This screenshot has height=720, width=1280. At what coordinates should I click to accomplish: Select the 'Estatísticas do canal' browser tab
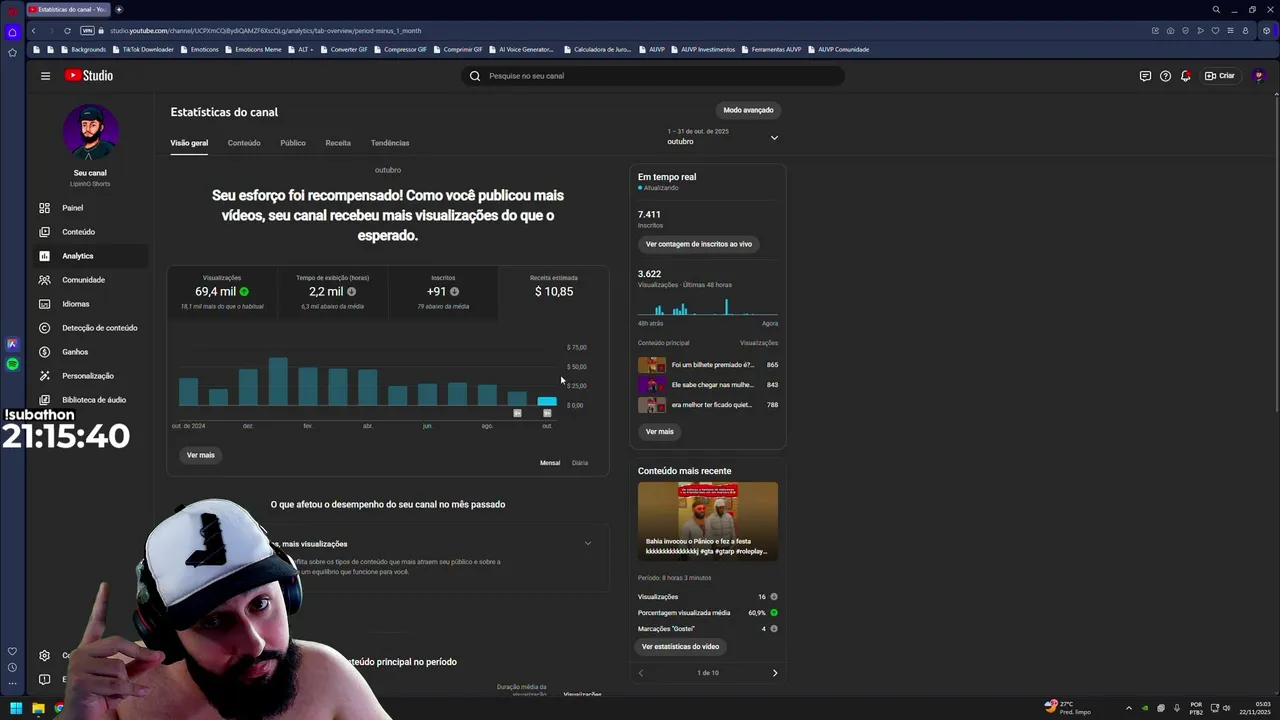(x=68, y=9)
